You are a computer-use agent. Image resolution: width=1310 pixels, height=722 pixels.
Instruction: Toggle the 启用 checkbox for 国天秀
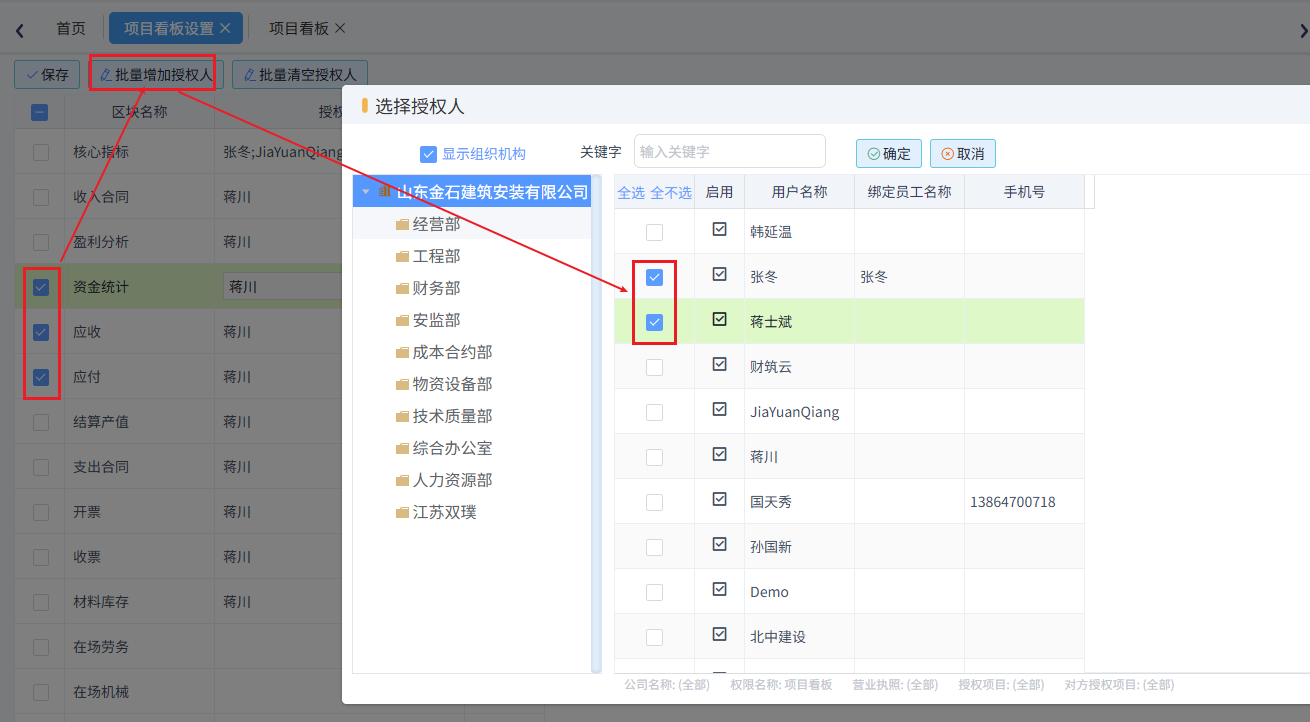click(719, 499)
